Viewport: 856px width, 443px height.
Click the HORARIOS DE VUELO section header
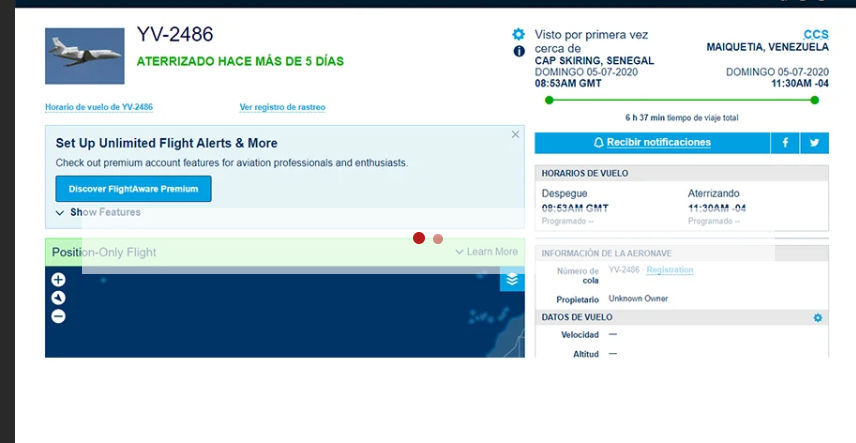click(x=681, y=173)
